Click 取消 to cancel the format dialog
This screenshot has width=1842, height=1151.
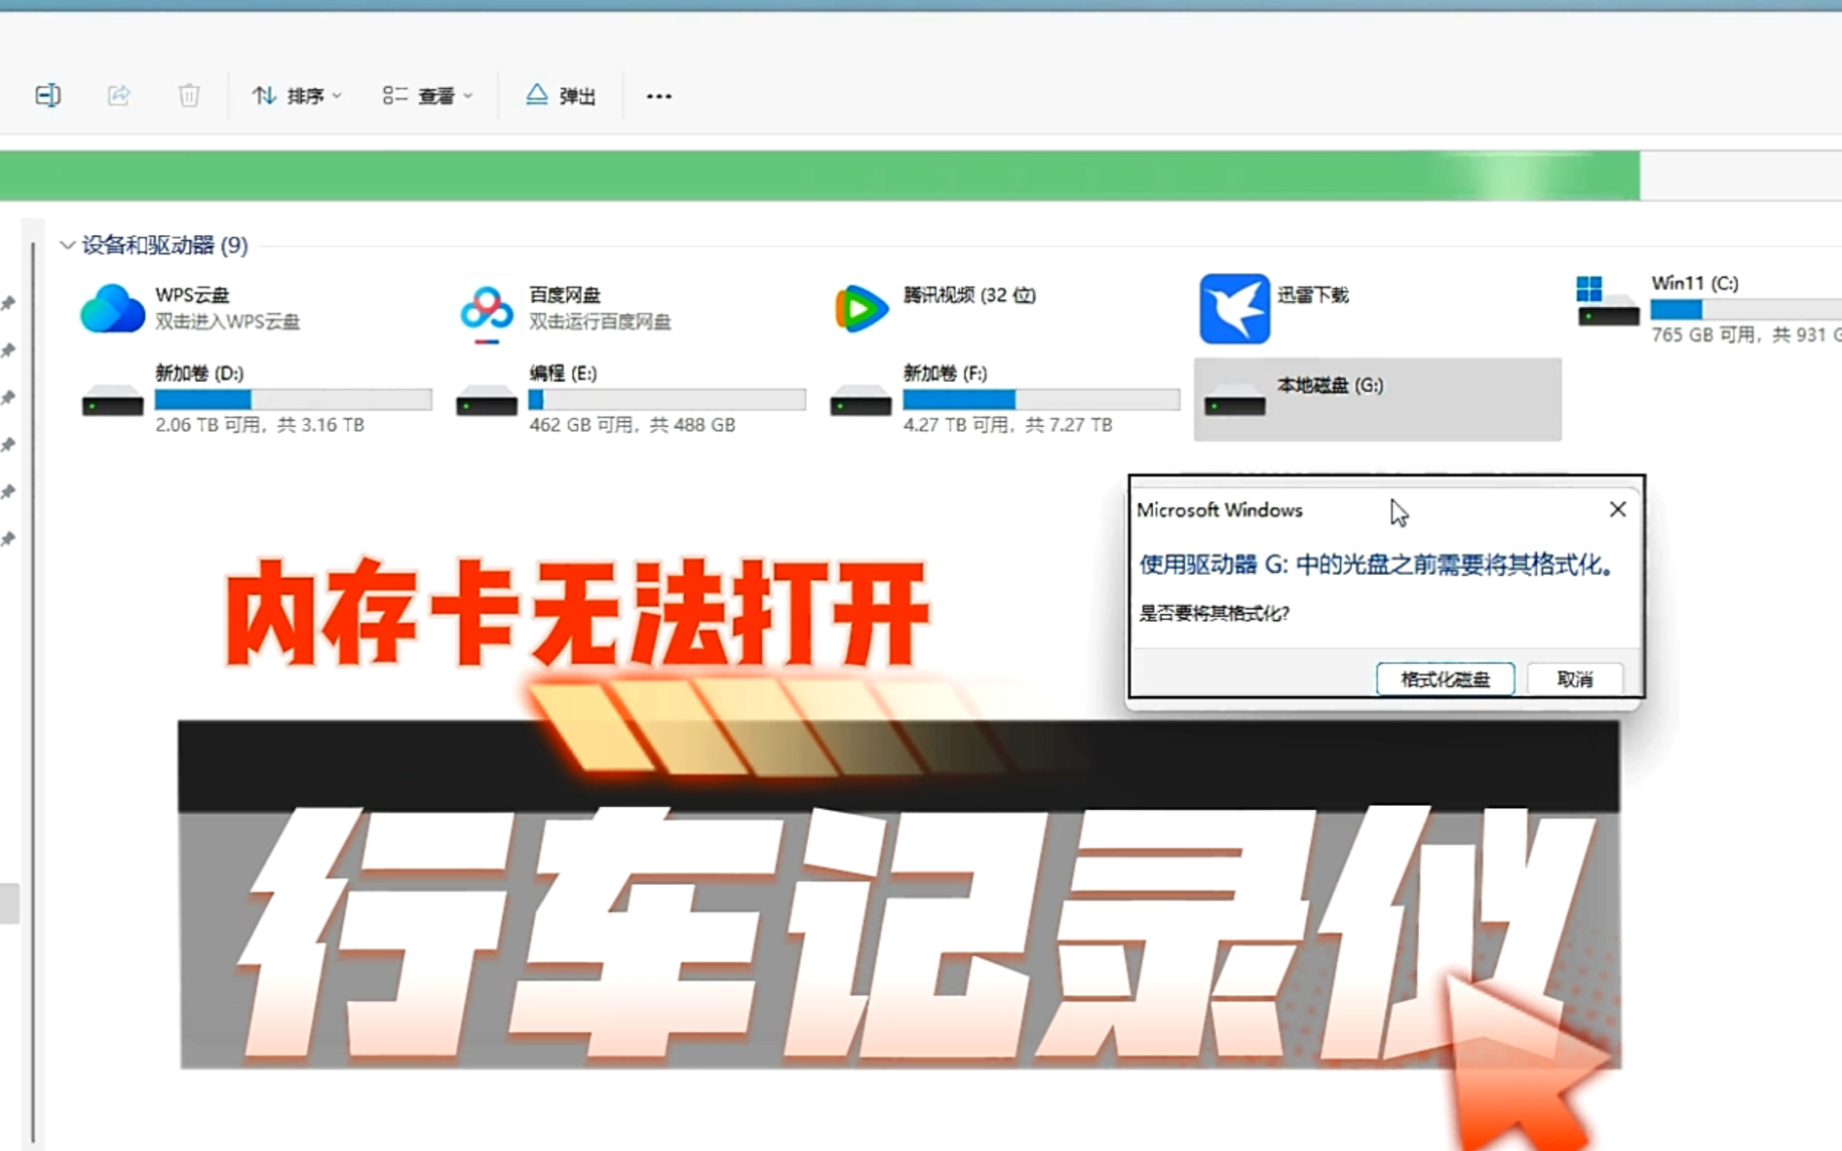(1575, 679)
